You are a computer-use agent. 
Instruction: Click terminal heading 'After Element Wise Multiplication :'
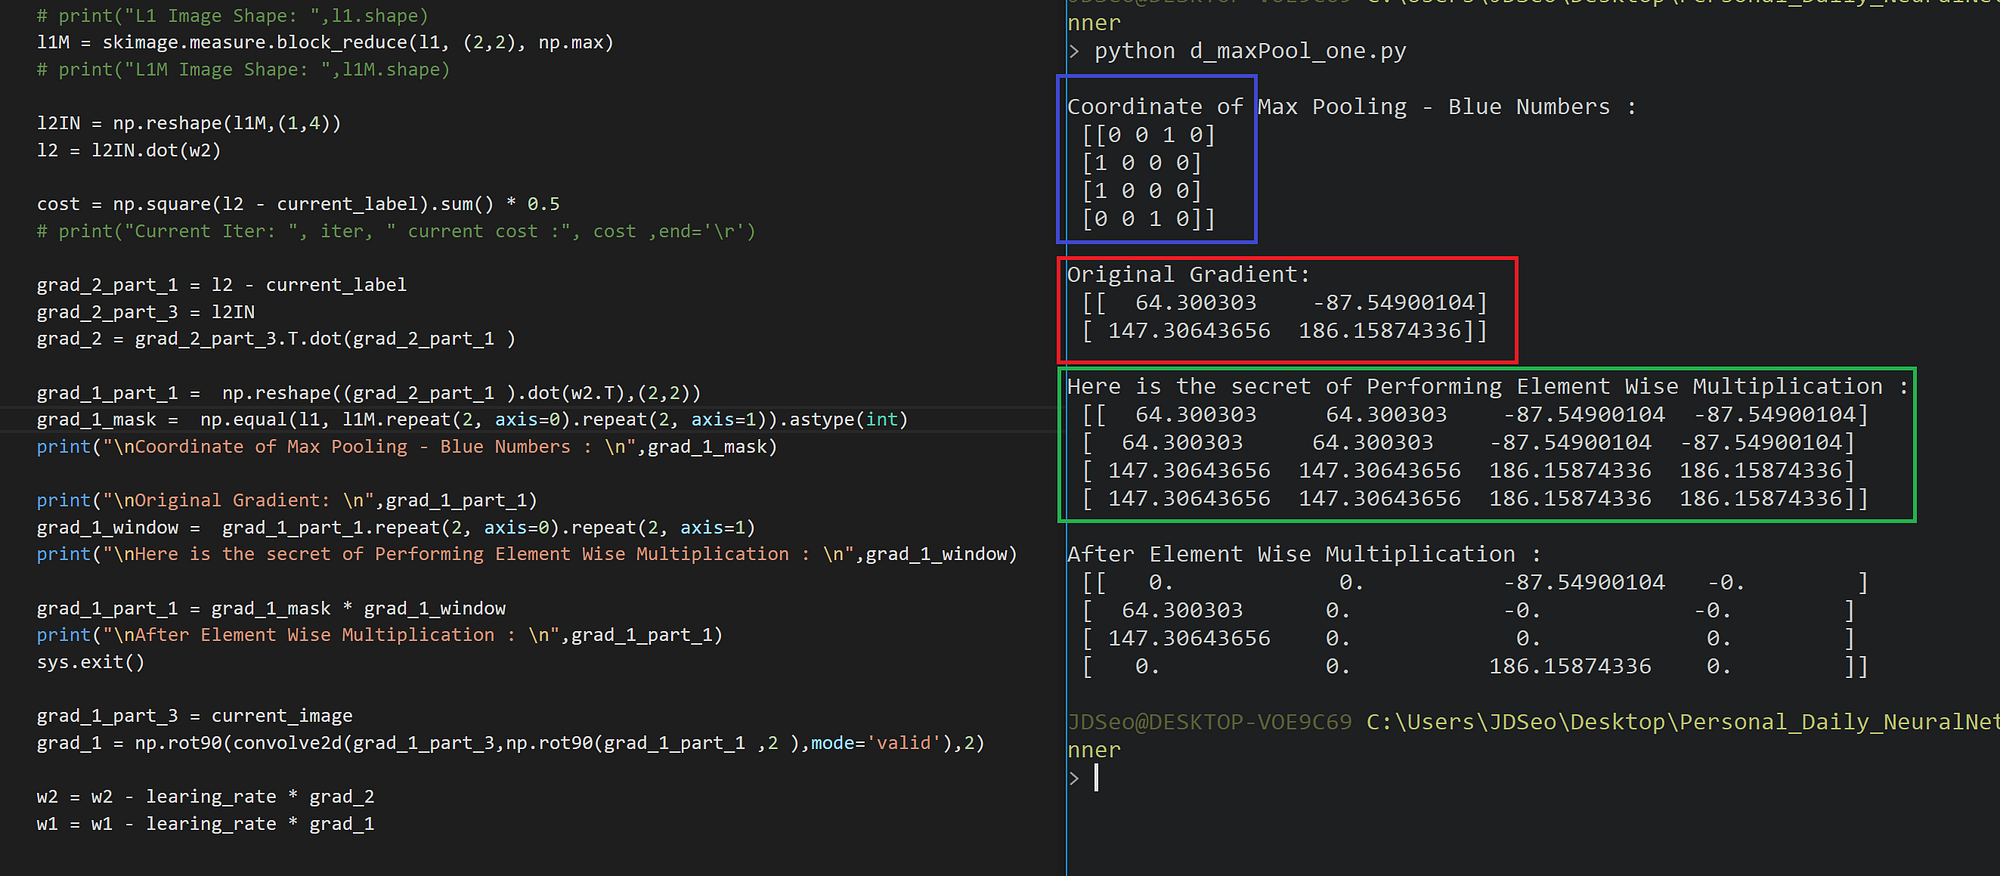(x=1304, y=555)
